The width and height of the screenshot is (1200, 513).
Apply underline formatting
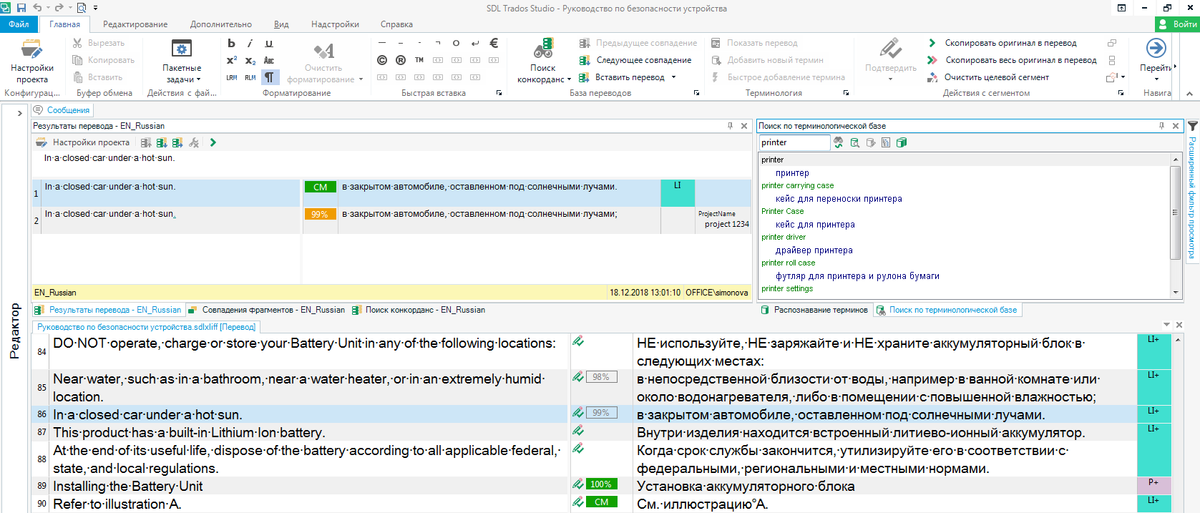[269, 44]
